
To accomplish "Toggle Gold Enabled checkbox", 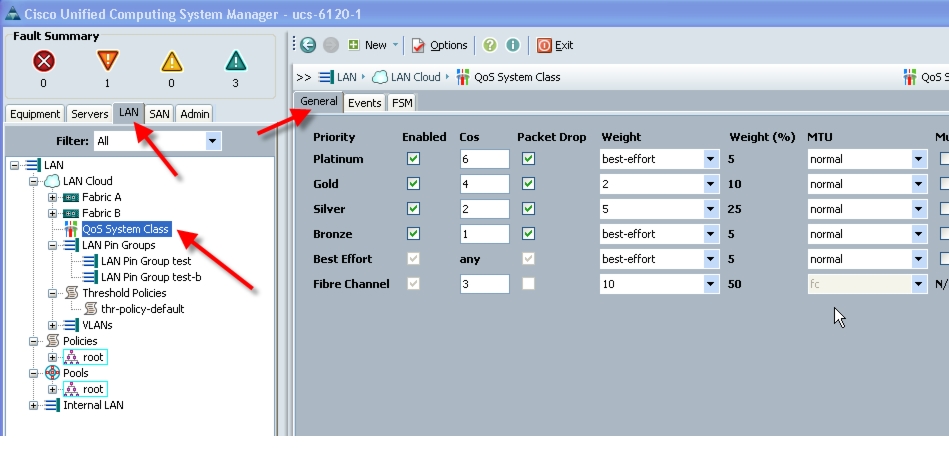I will 413,183.
